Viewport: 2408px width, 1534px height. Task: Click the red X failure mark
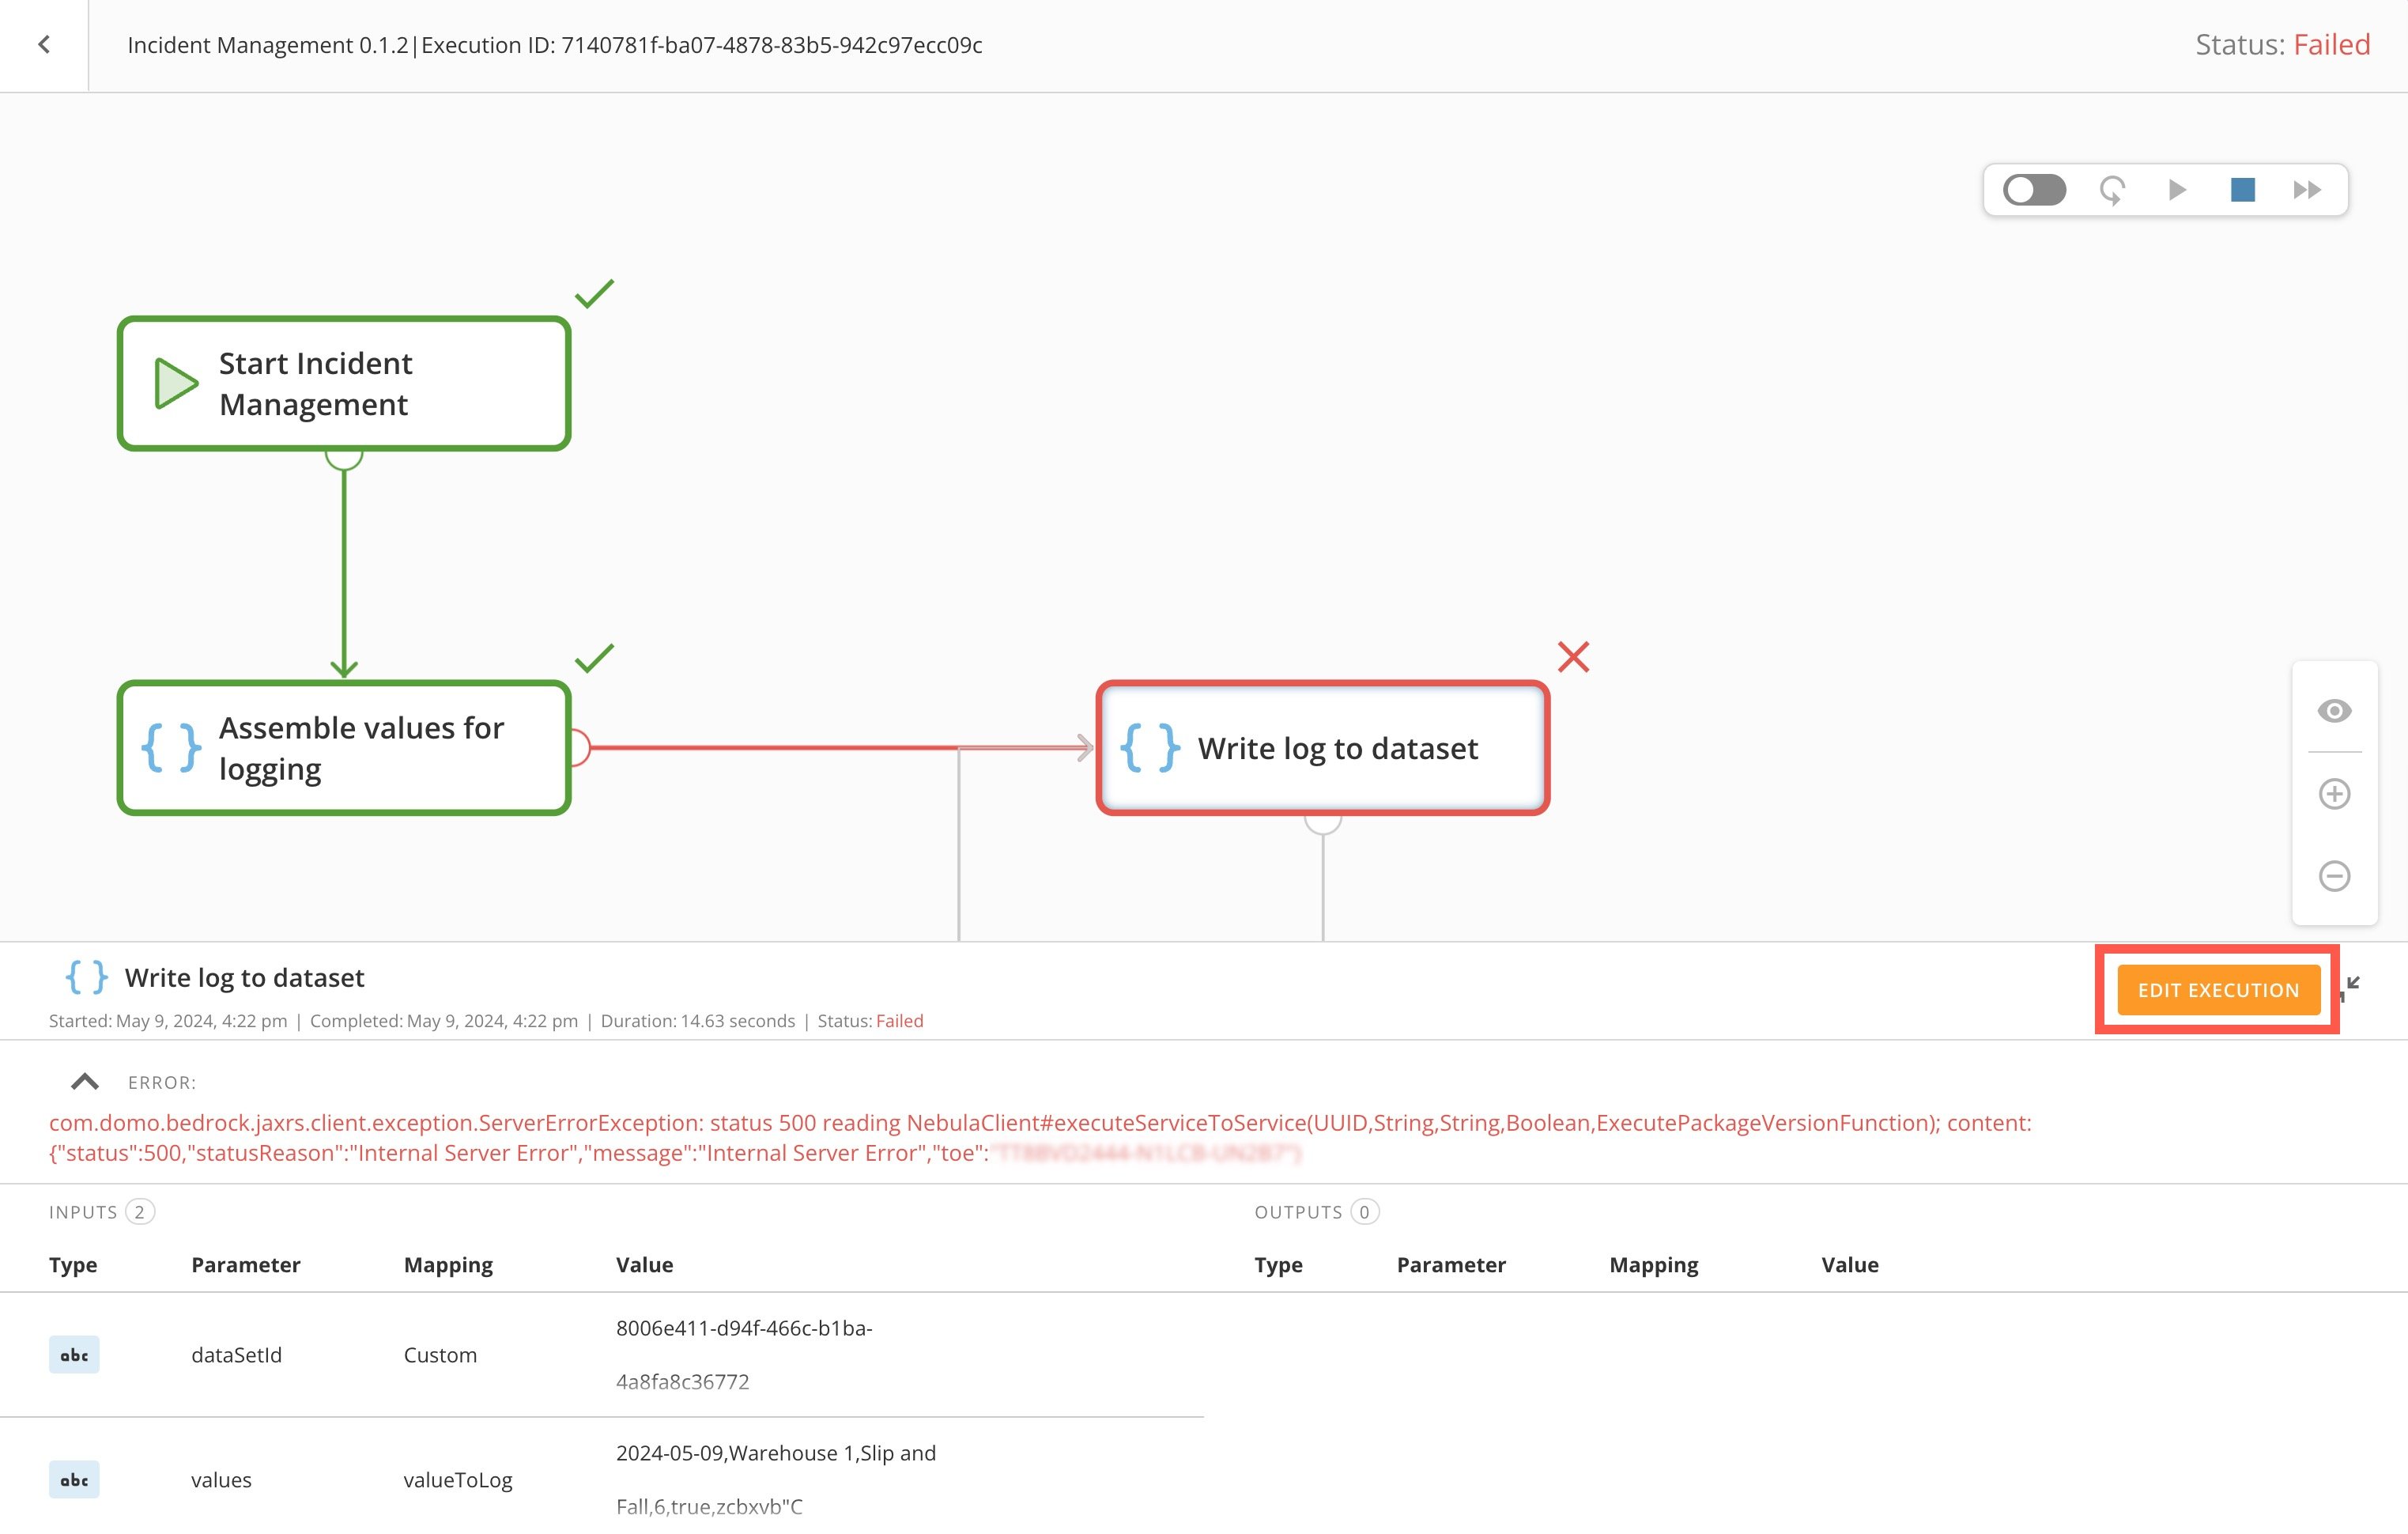(1573, 657)
